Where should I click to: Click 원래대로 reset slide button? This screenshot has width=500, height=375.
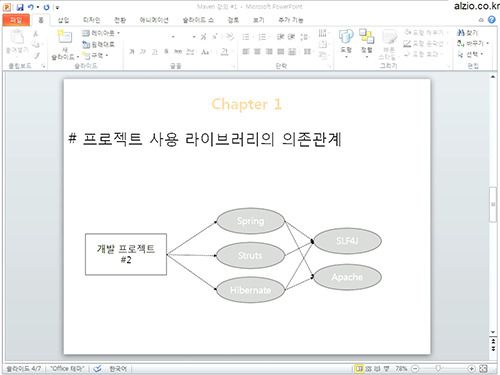(99, 44)
